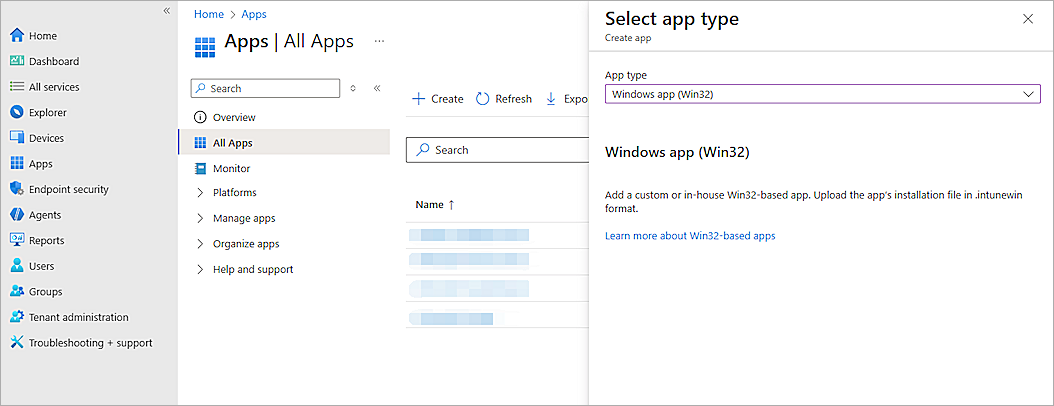The image size is (1054, 406).
Task: Select All Apps in the Apps menu
Action: [284, 143]
